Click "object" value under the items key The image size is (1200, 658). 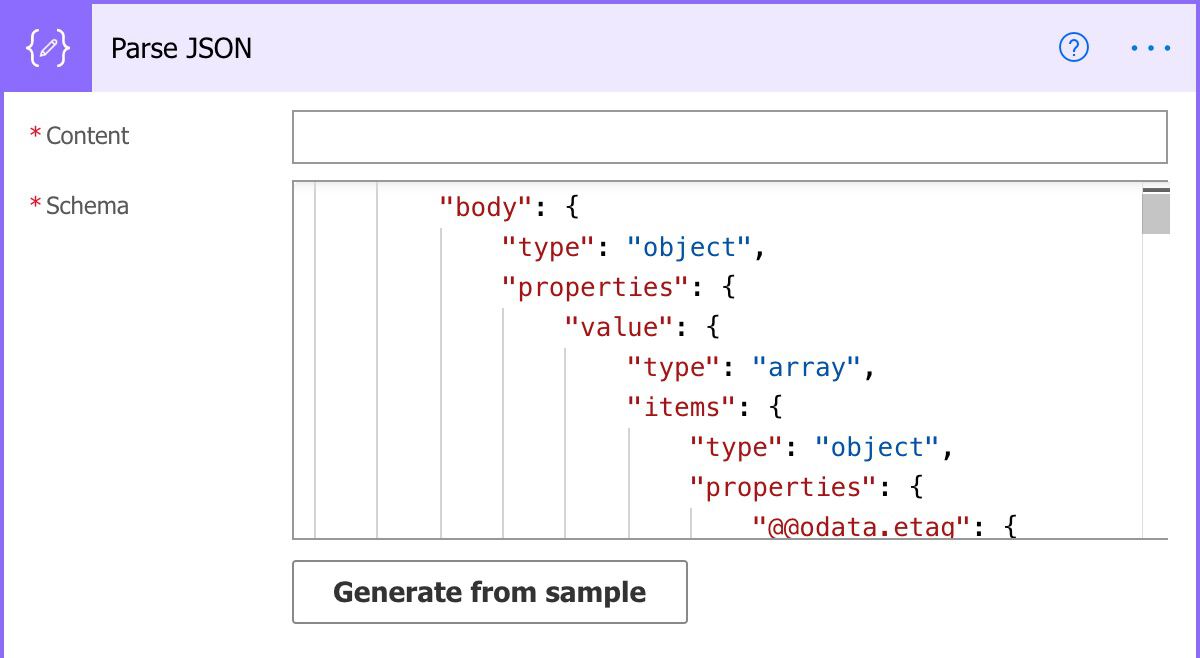[x=878, y=448]
